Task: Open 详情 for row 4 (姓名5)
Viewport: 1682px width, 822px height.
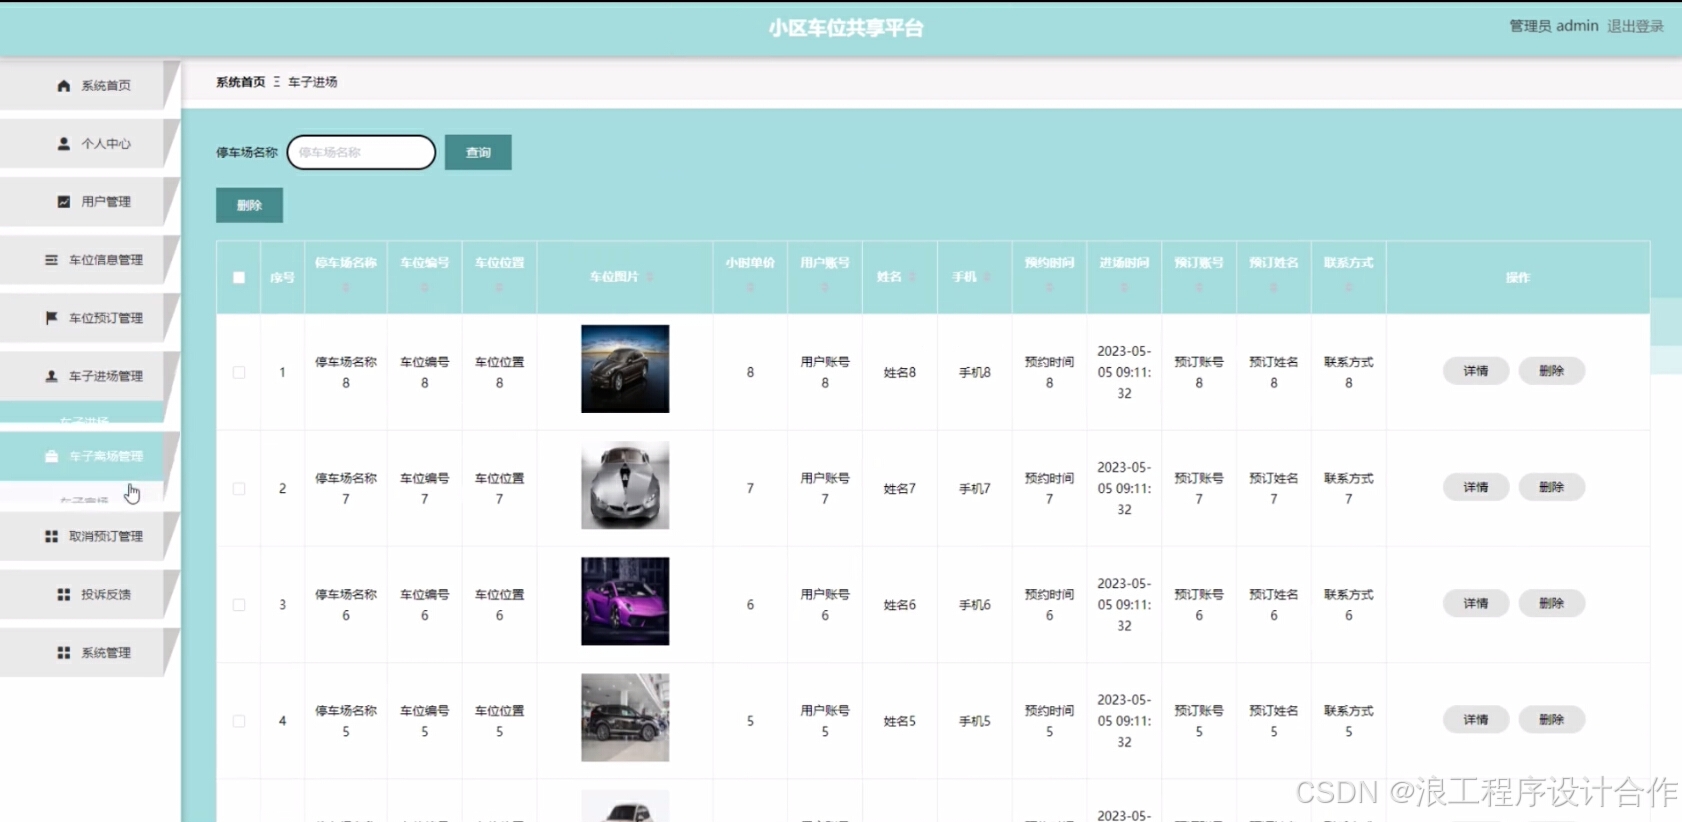Action: (x=1476, y=719)
